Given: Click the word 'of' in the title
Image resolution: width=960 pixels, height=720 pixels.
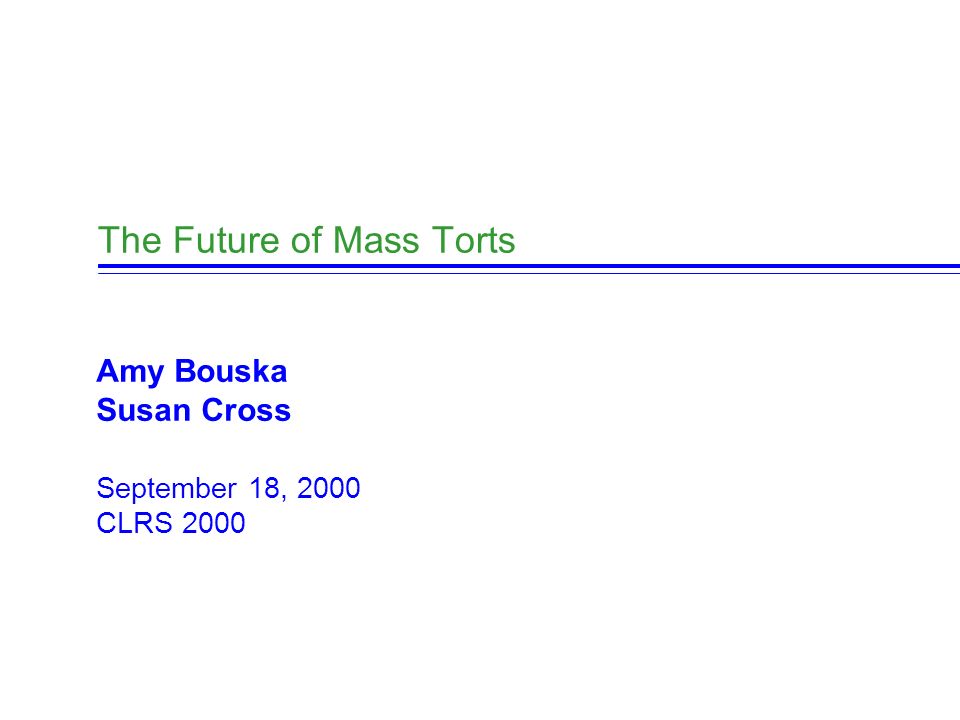Looking at the screenshot, I should pos(307,240).
